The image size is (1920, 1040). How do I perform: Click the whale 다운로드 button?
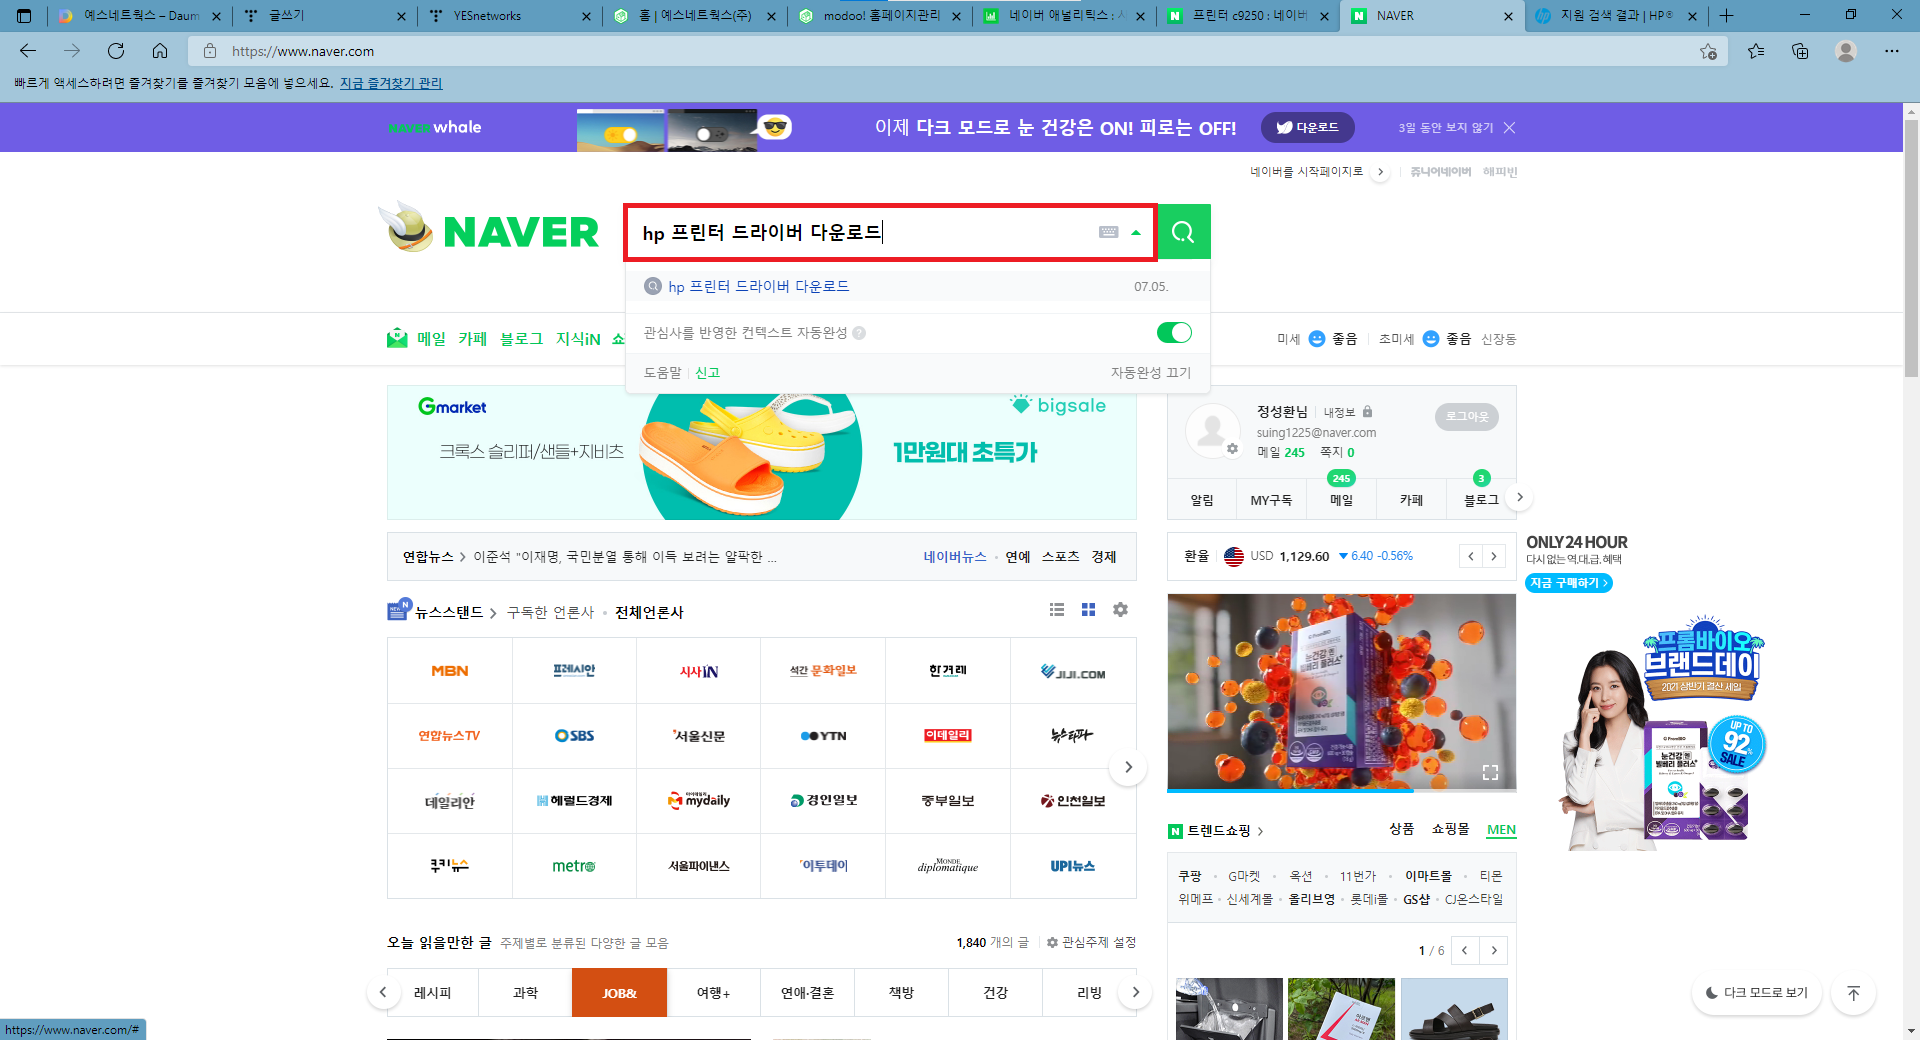tap(1307, 127)
